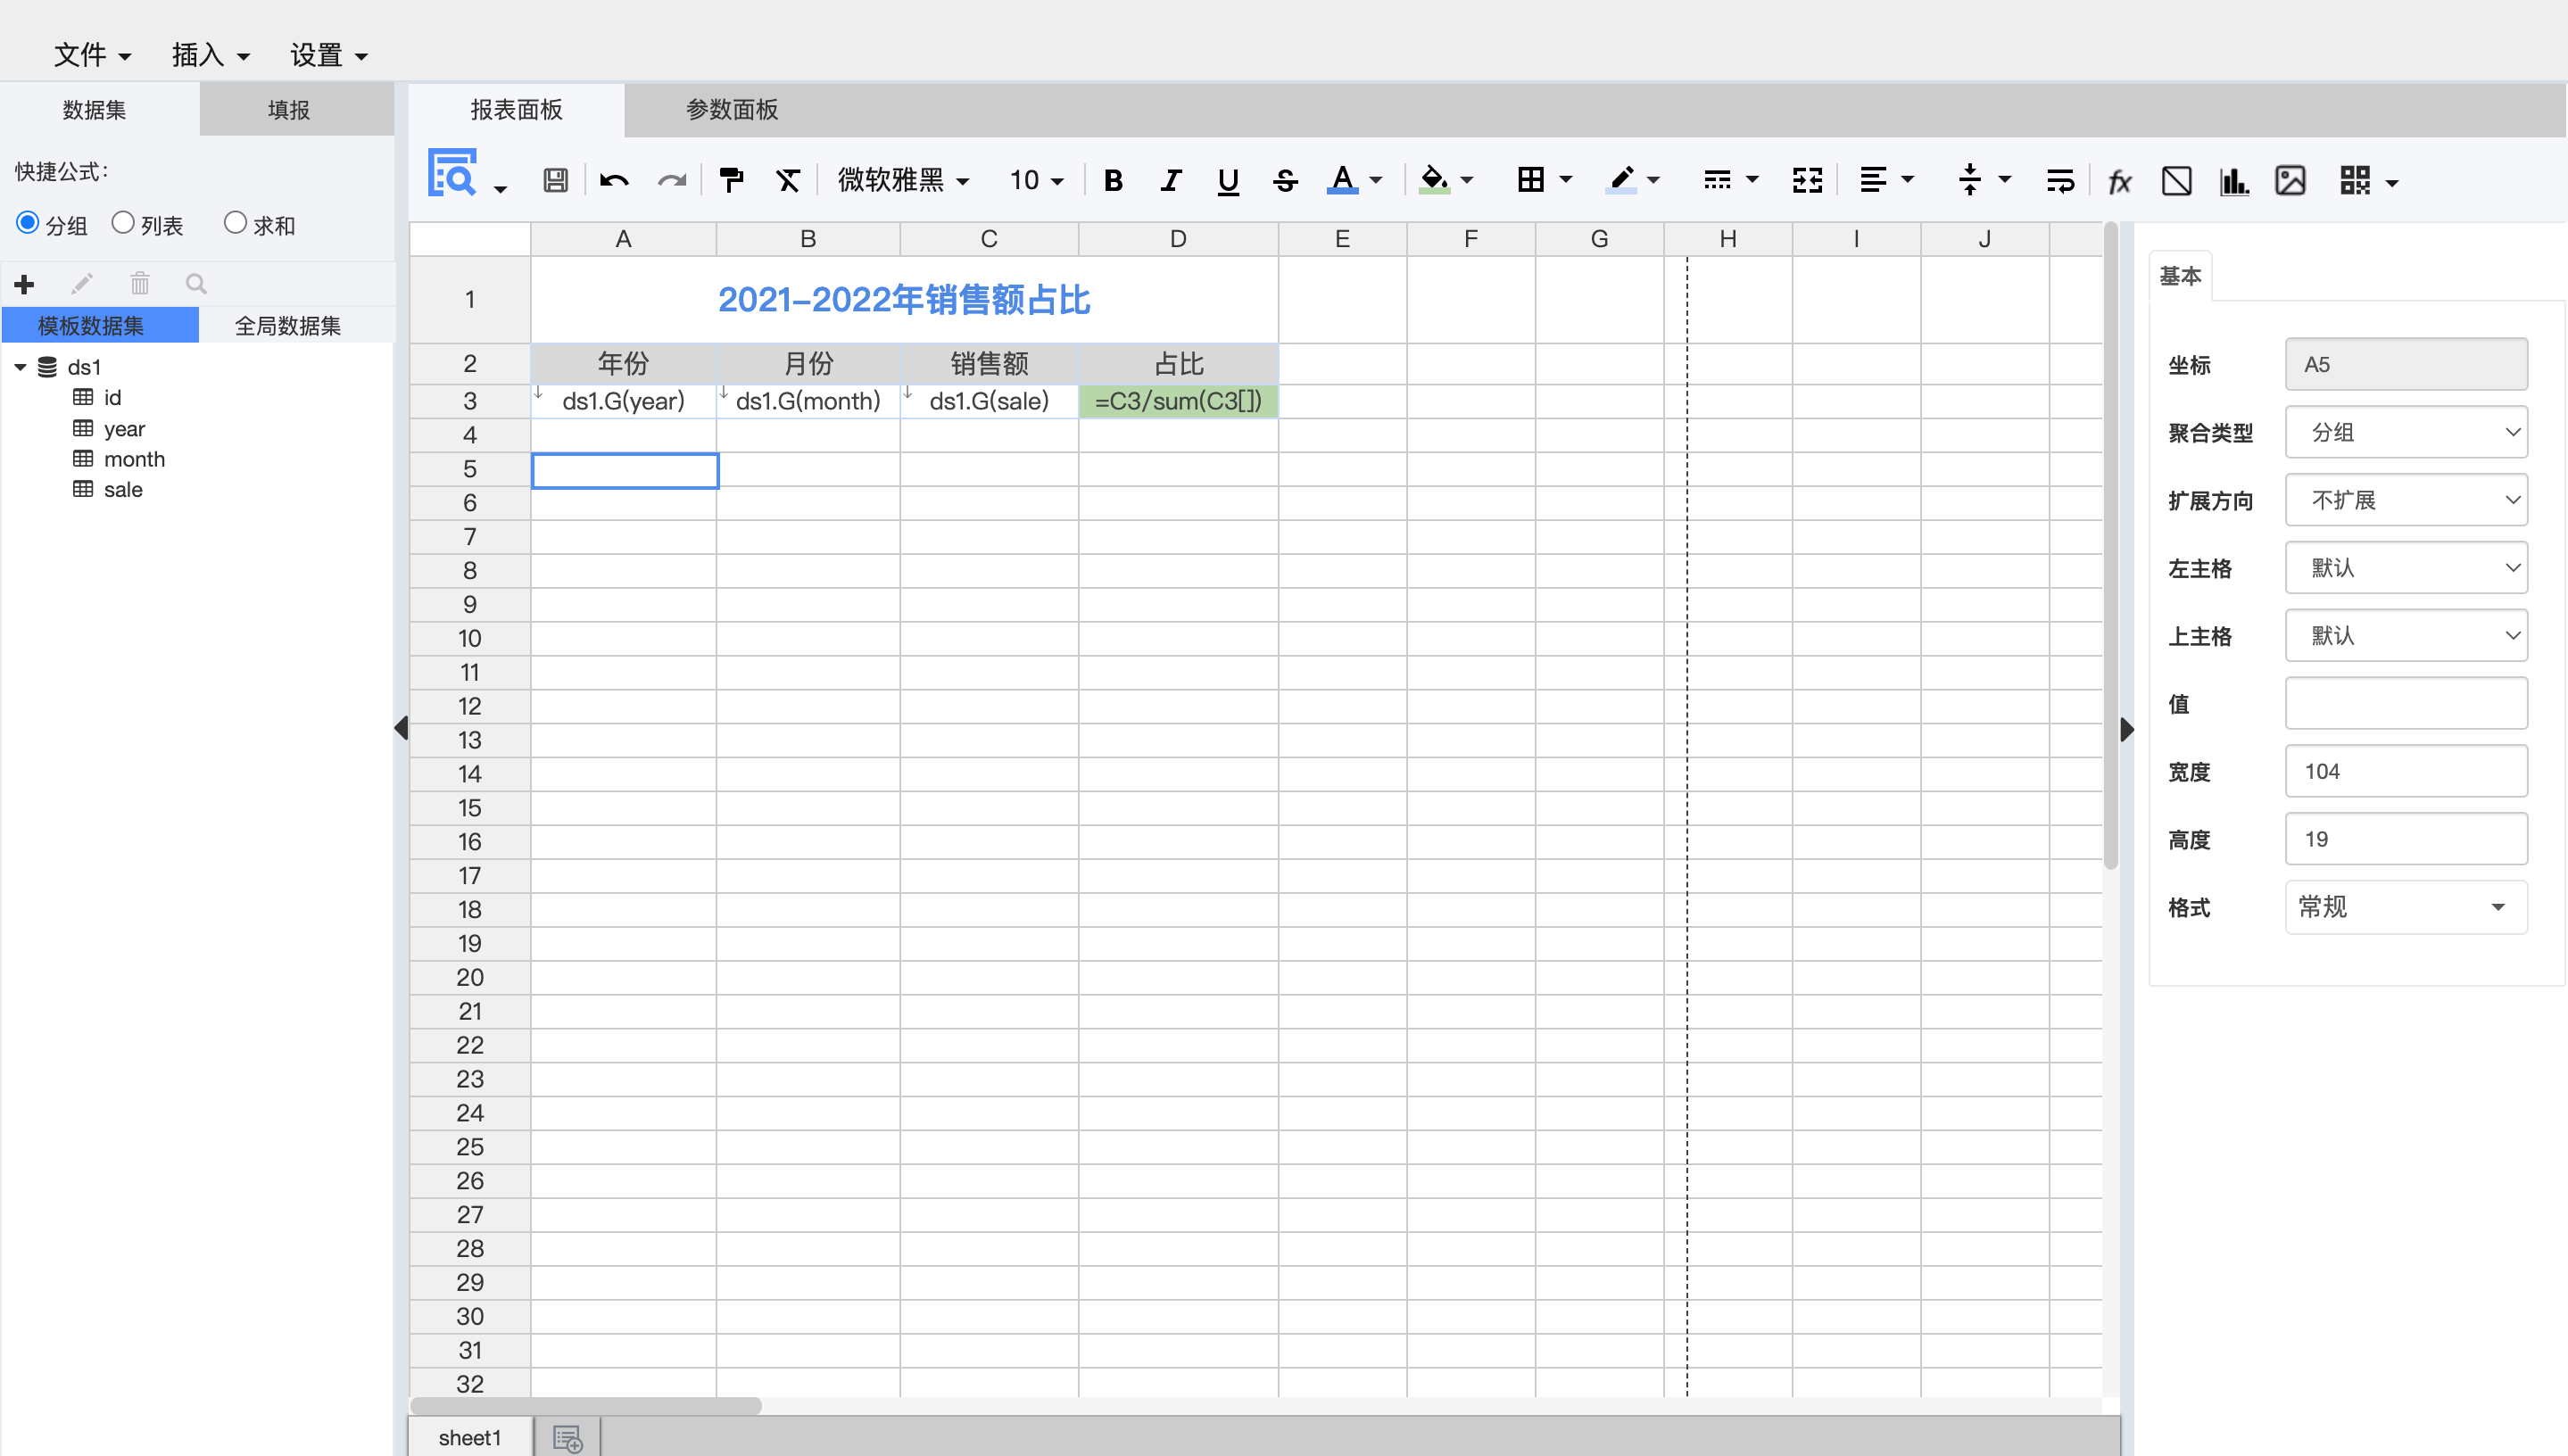Open preview options dropdown arrow
The height and width of the screenshot is (1456, 2568).
pyautogui.click(x=500, y=188)
